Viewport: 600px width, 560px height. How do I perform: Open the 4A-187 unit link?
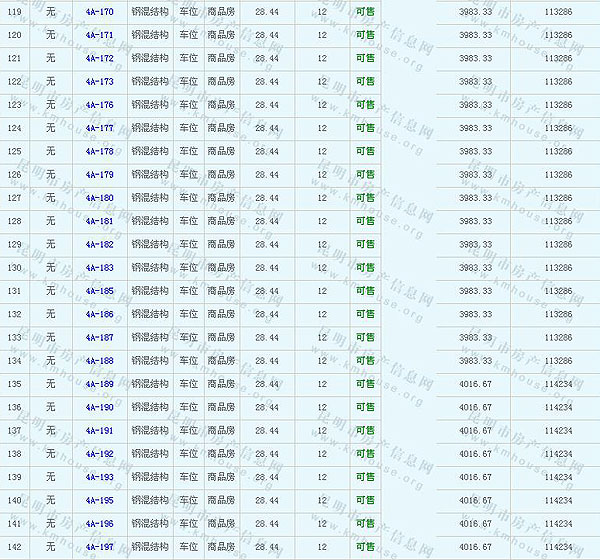(99, 338)
